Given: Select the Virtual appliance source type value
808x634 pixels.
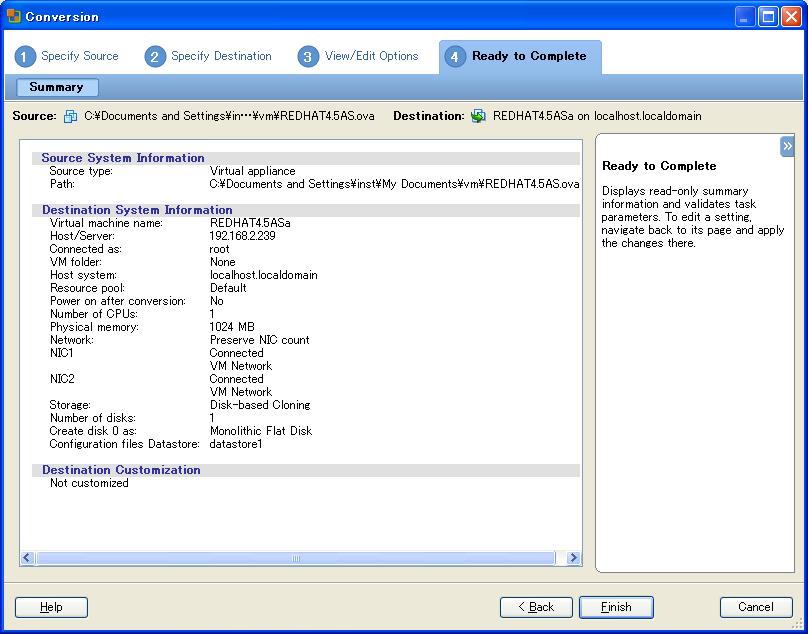Looking at the screenshot, I should coord(252,171).
